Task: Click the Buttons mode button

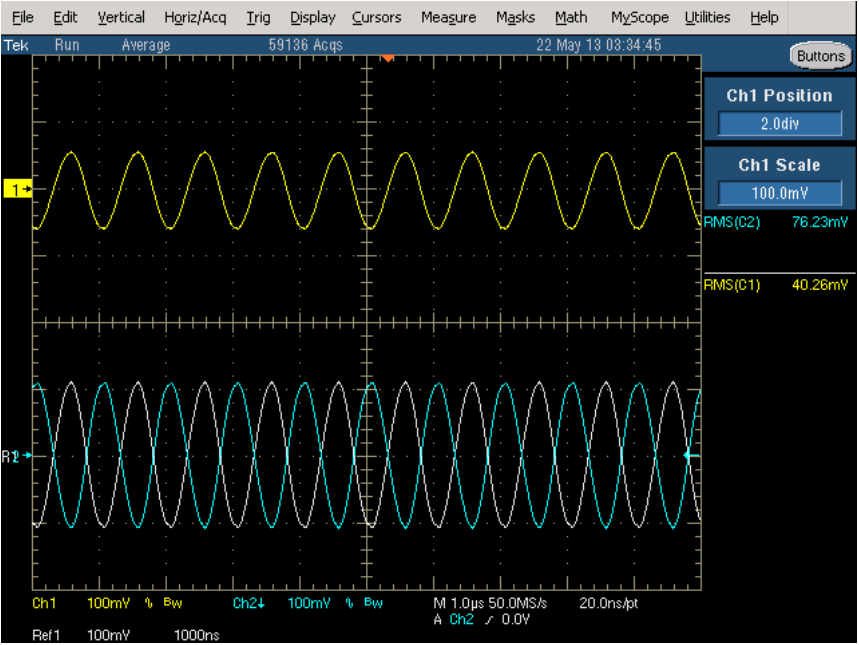Action: (821, 56)
